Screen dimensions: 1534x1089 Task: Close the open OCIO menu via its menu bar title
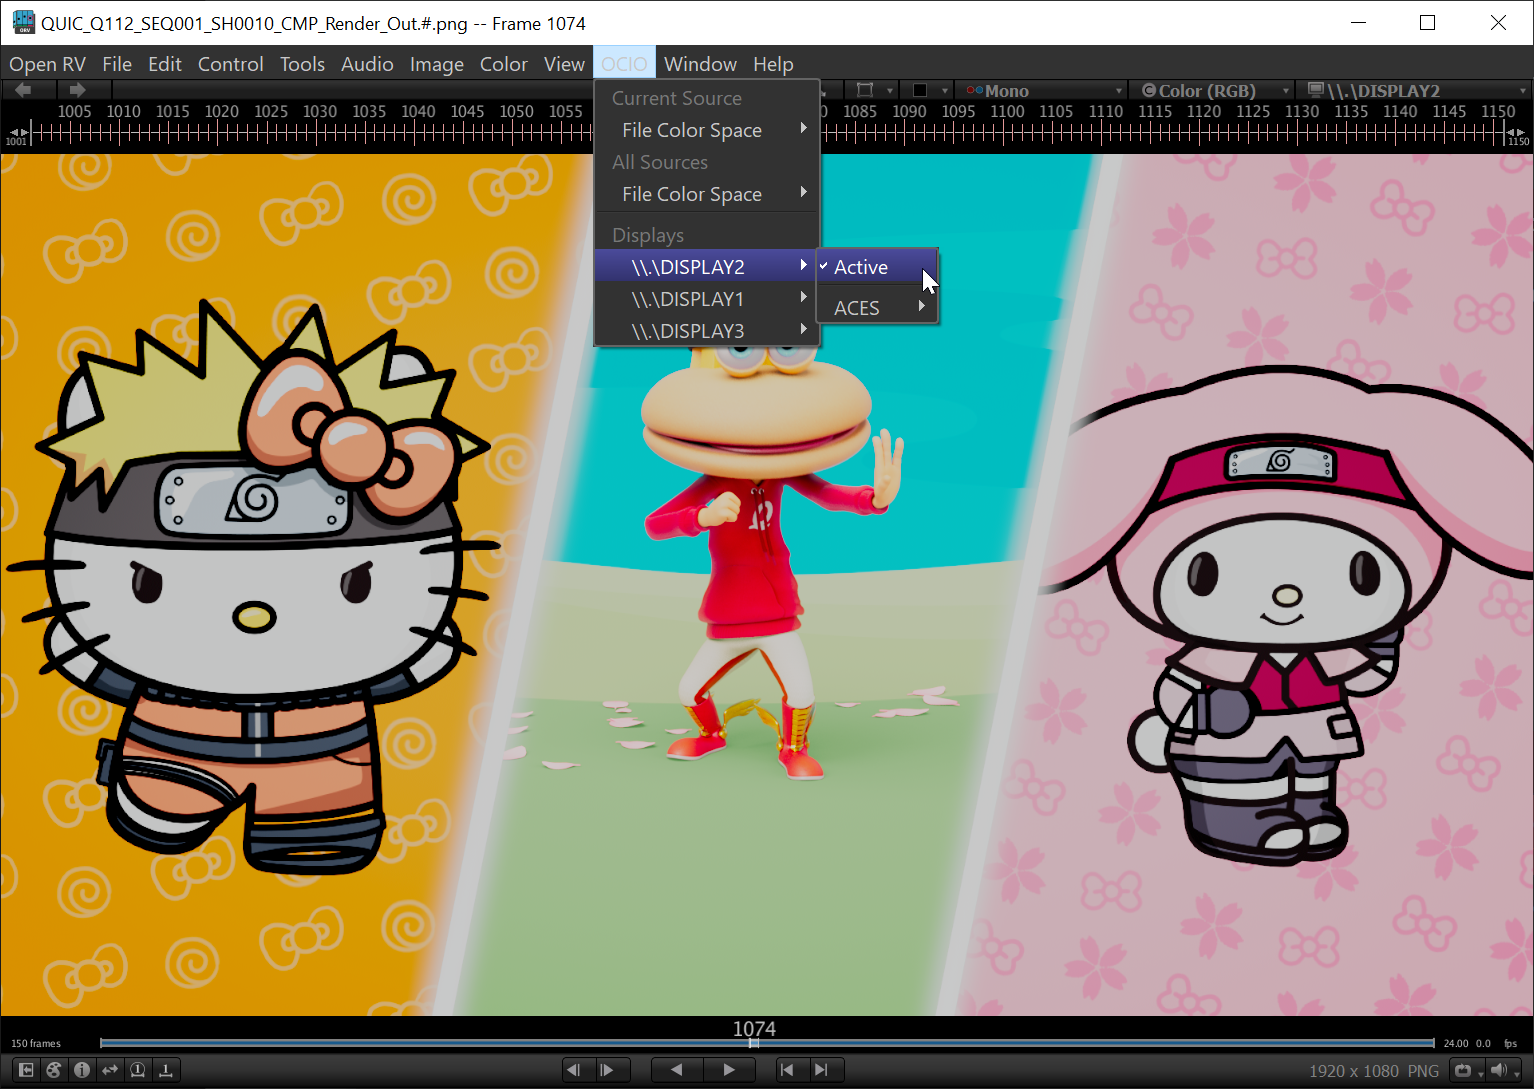click(625, 64)
